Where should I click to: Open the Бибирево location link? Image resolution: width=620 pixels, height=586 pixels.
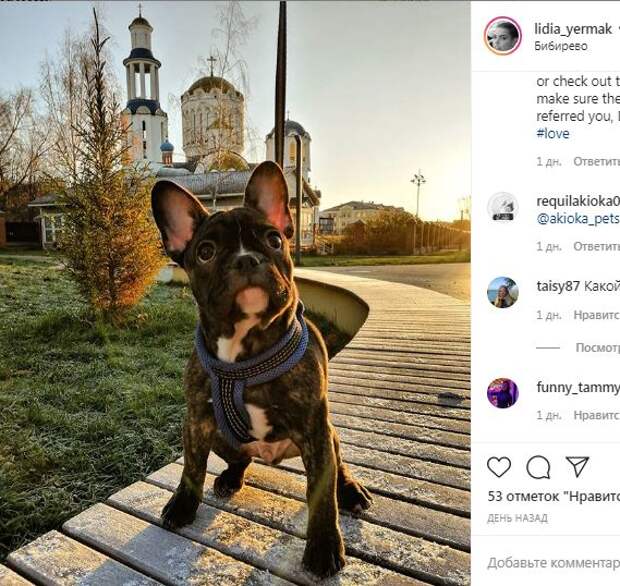pyautogui.click(x=561, y=46)
